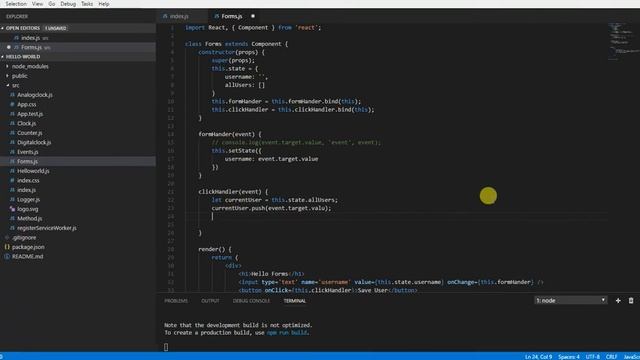Open Method.js file
Image resolution: width=640 pixels, height=360 pixels.
point(29,219)
